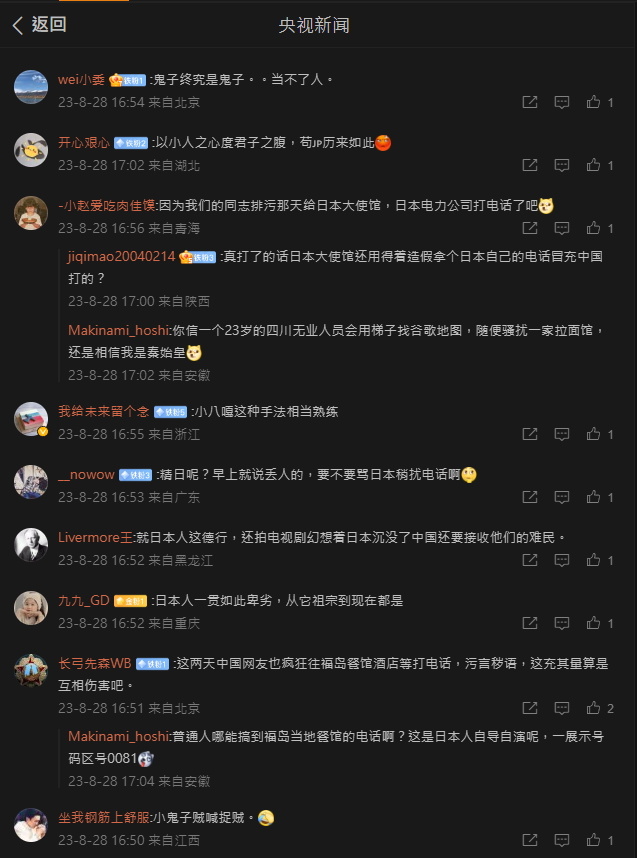Share the comment from Livermore王

[x=529, y=560]
